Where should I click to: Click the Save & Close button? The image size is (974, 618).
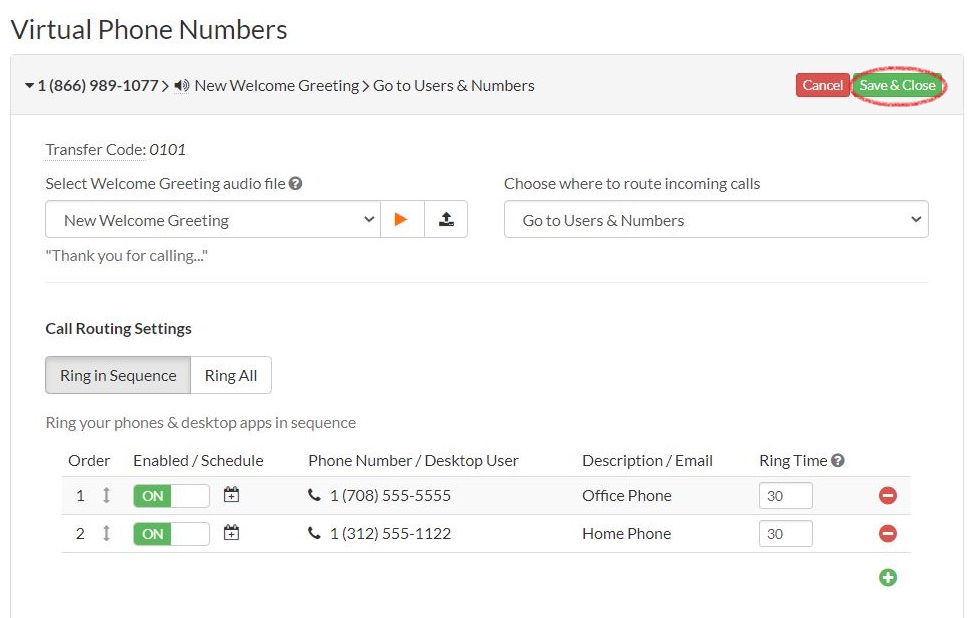(897, 85)
